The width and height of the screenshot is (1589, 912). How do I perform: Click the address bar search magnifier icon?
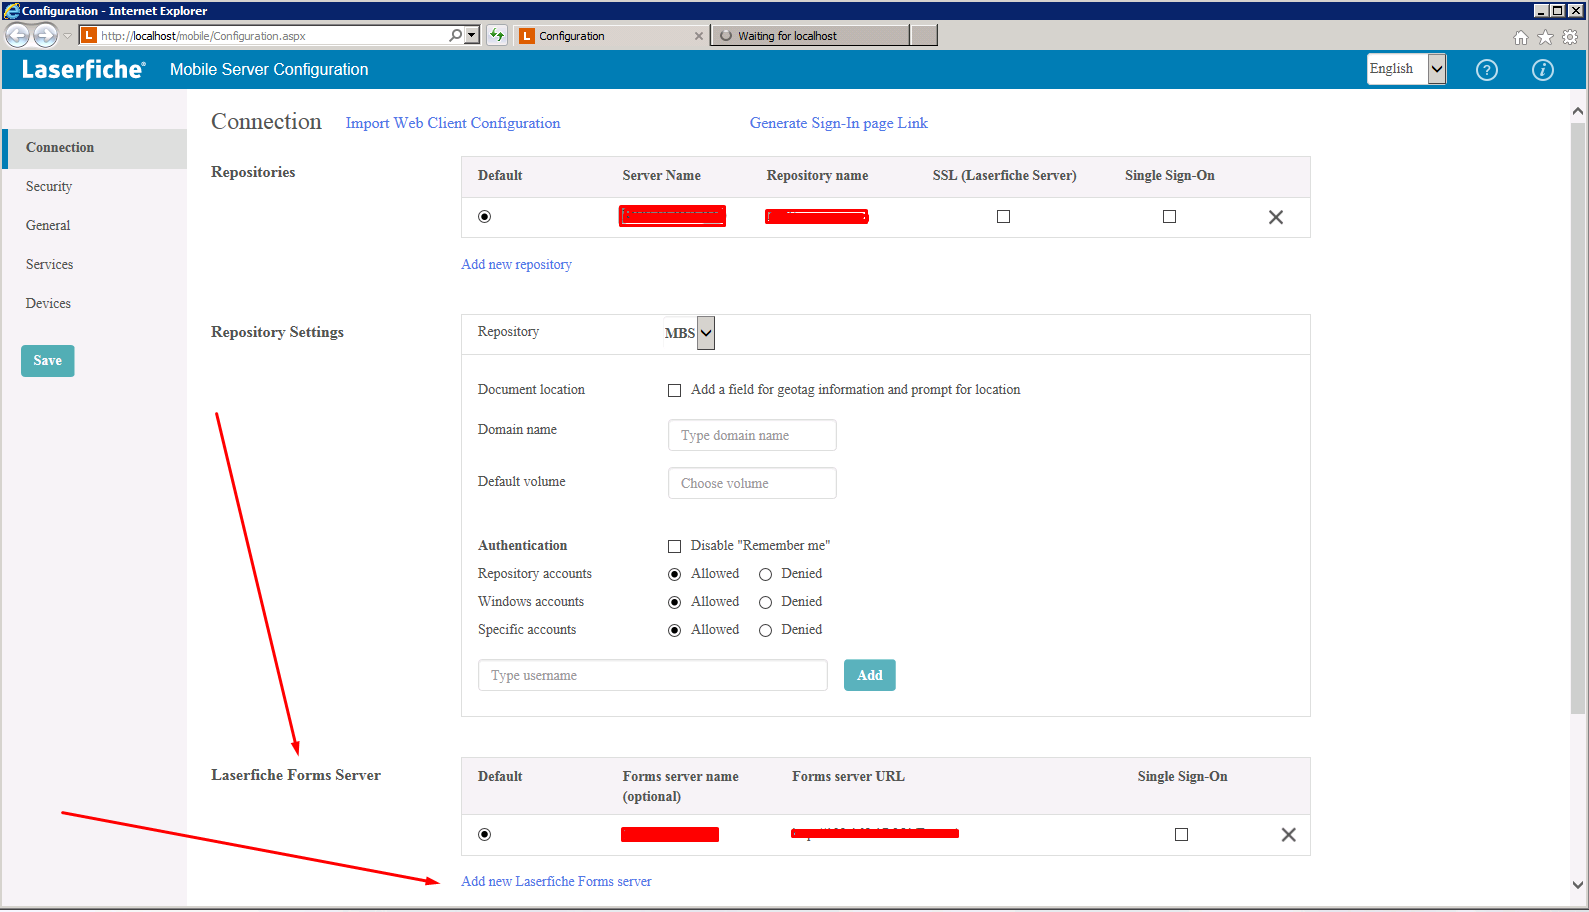456,35
